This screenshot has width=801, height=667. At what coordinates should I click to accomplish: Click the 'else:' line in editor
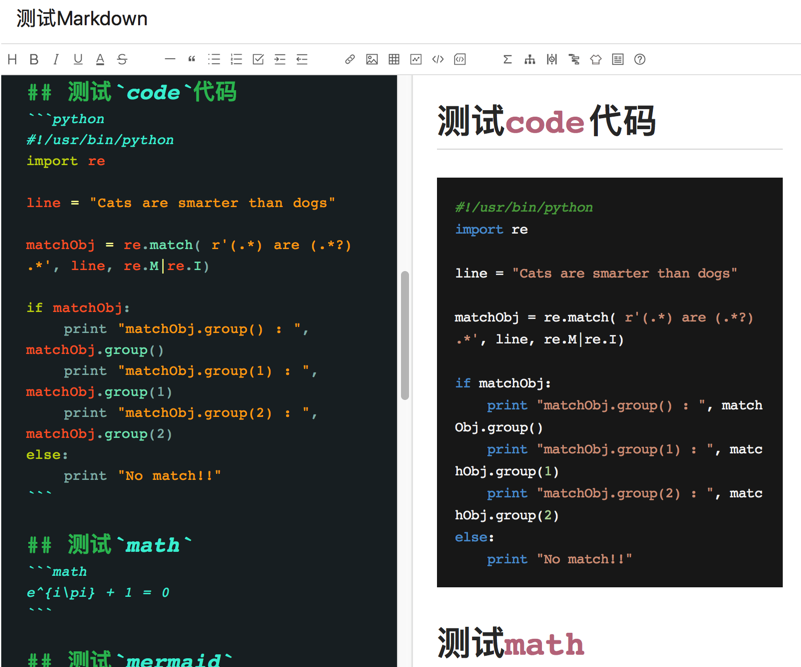pos(47,455)
